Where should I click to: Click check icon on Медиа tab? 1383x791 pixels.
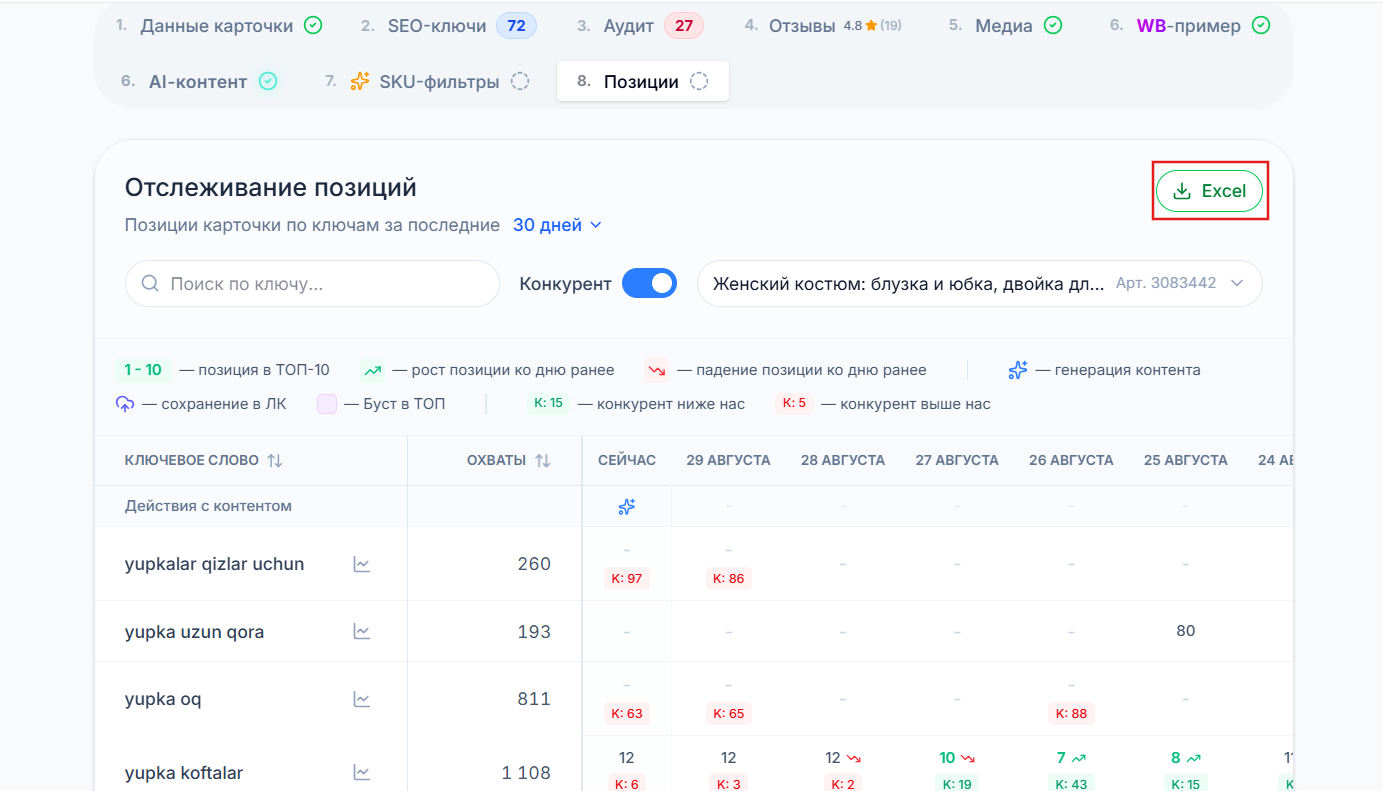point(1053,26)
